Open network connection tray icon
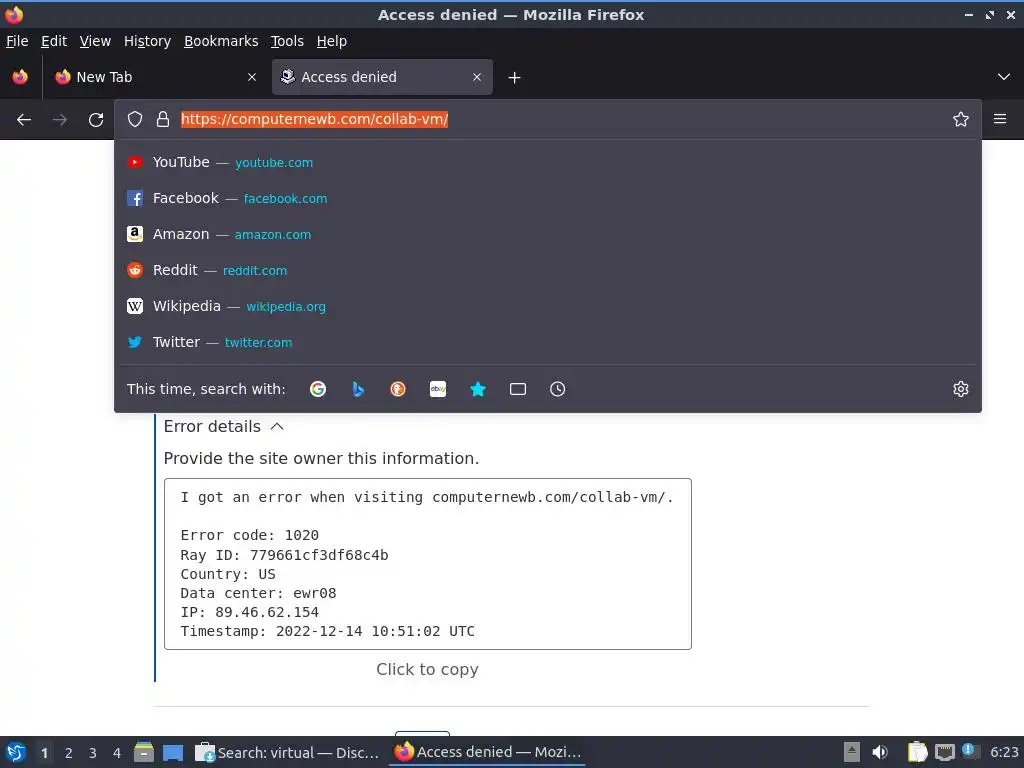 (944, 752)
